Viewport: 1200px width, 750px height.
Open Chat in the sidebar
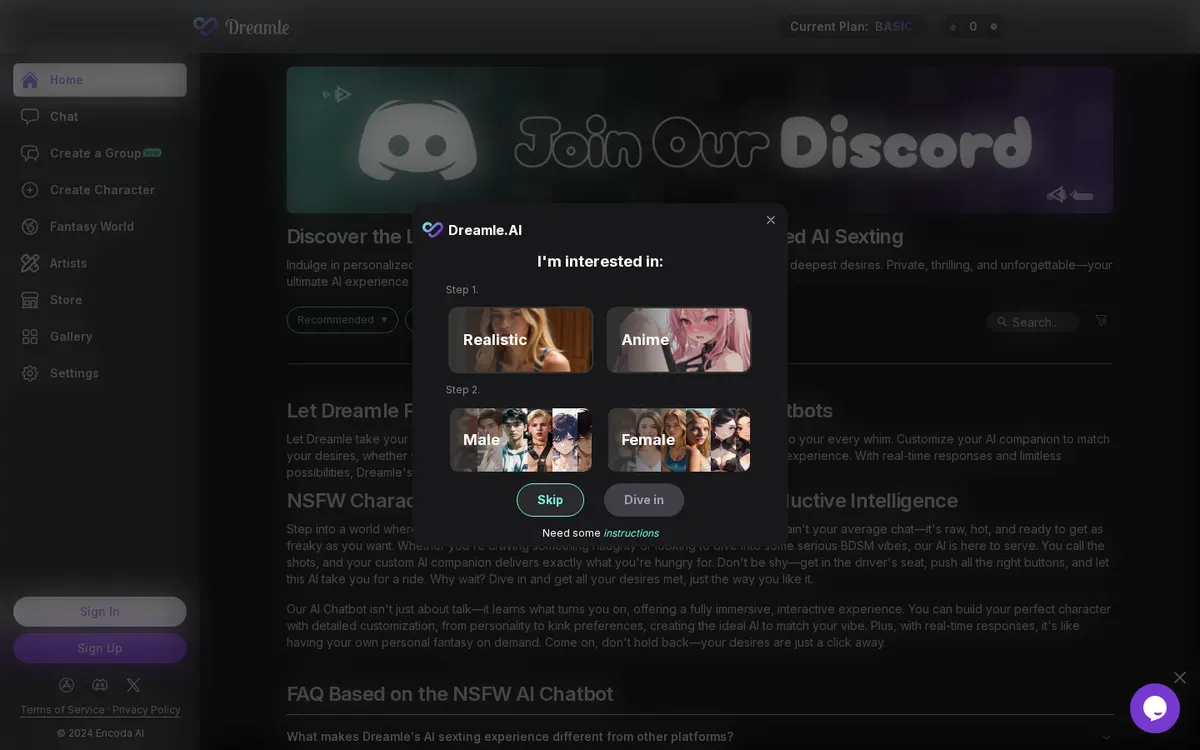[100, 117]
